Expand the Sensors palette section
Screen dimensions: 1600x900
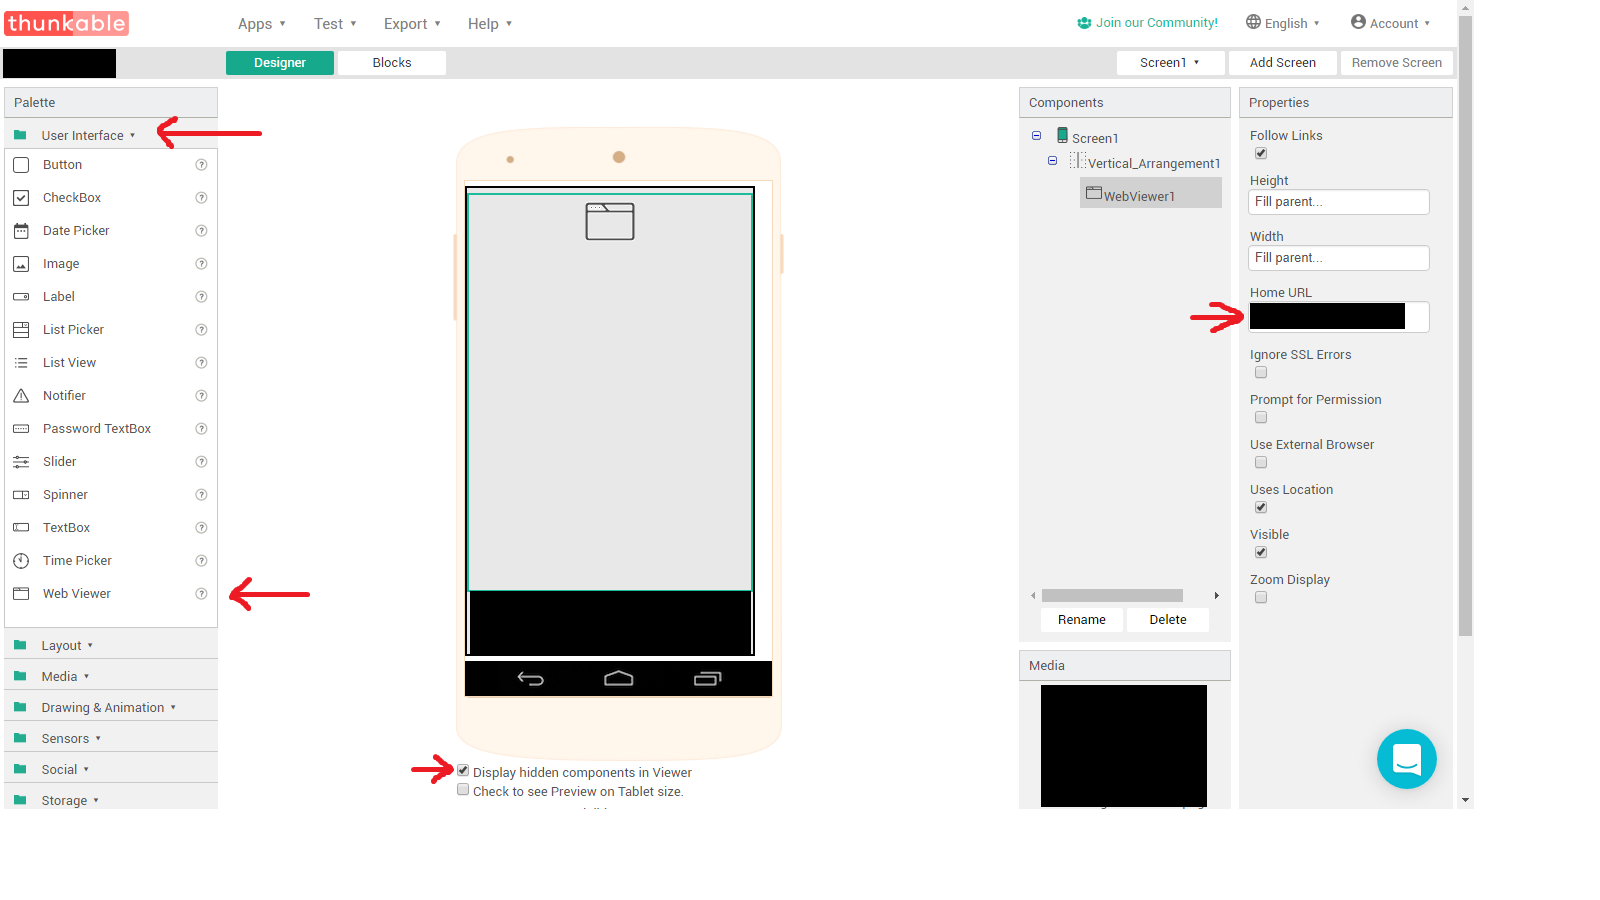click(x=111, y=739)
